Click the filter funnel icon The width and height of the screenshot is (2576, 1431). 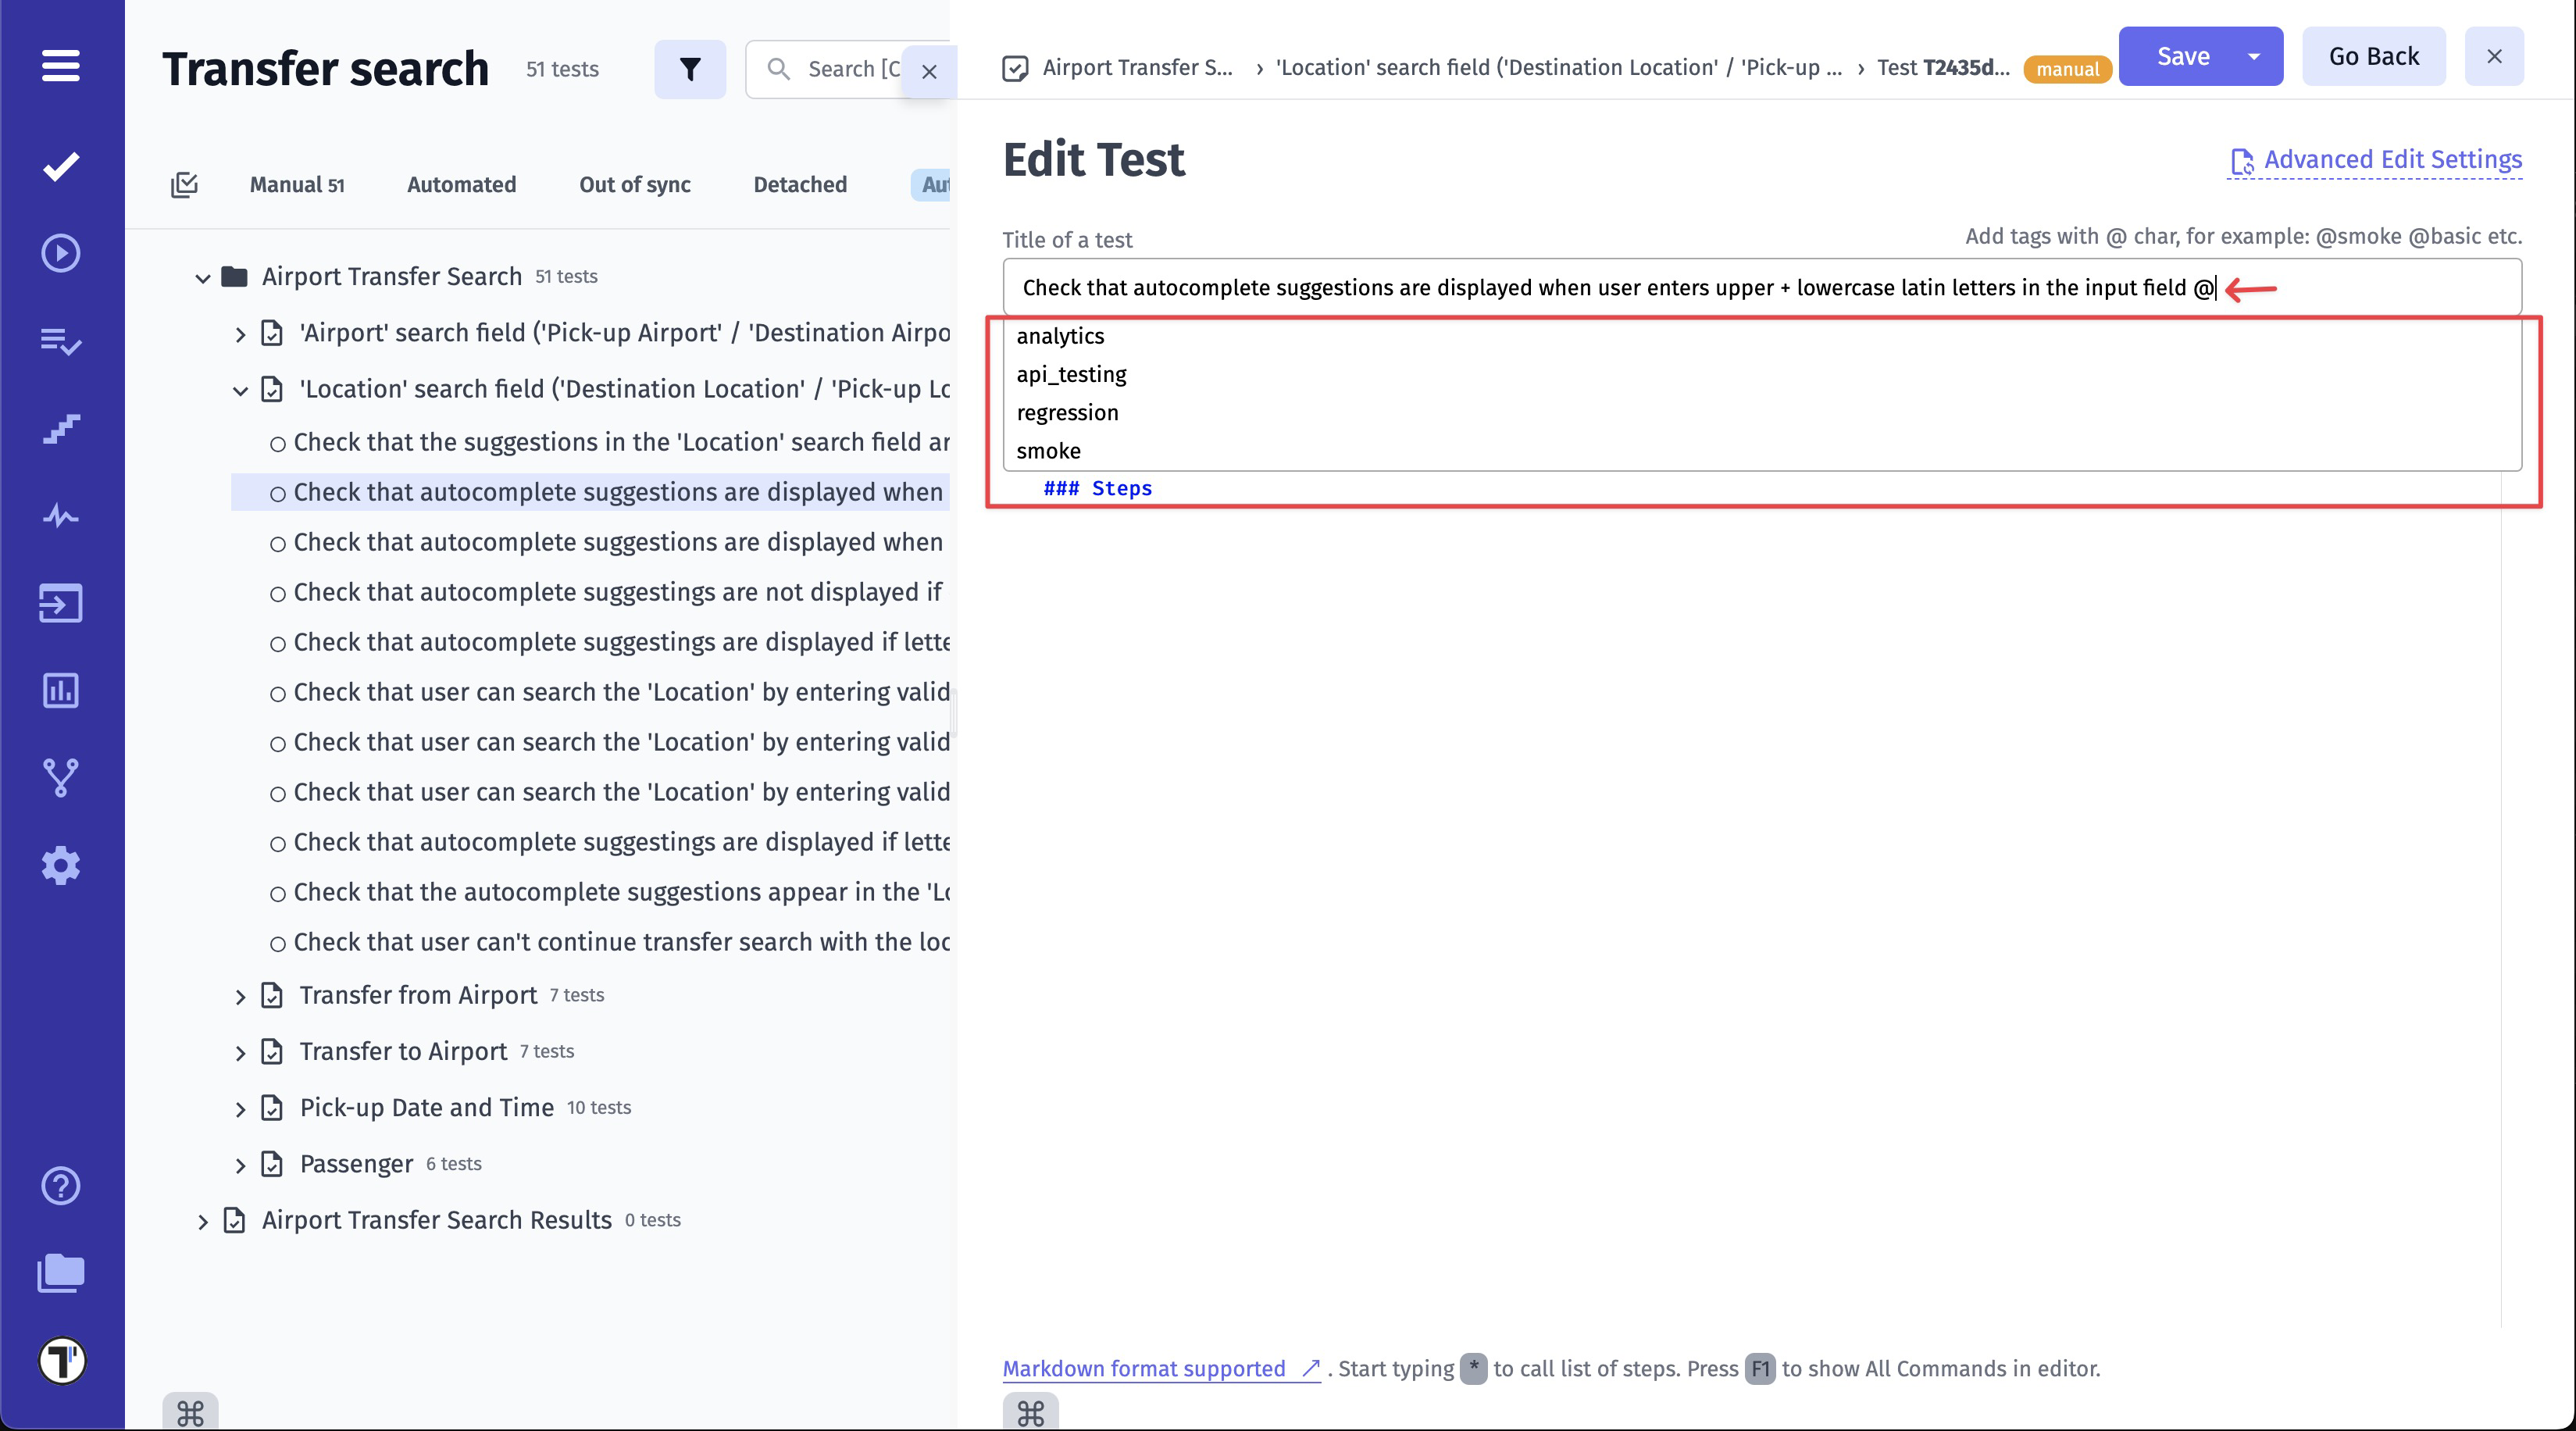pyautogui.click(x=690, y=69)
